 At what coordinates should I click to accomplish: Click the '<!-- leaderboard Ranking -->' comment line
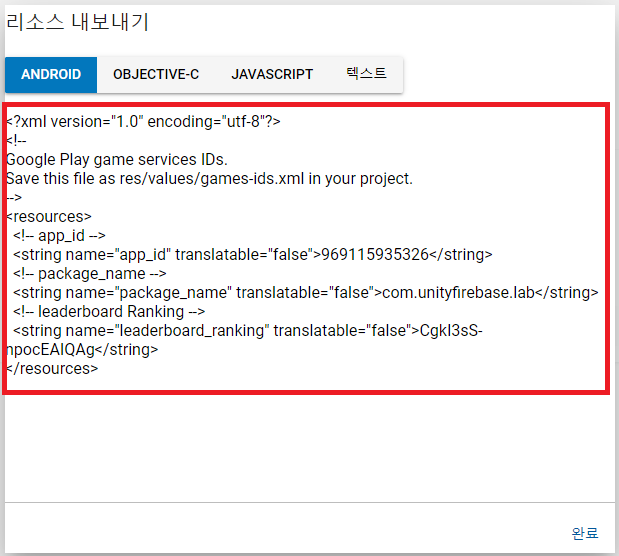click(x=109, y=312)
